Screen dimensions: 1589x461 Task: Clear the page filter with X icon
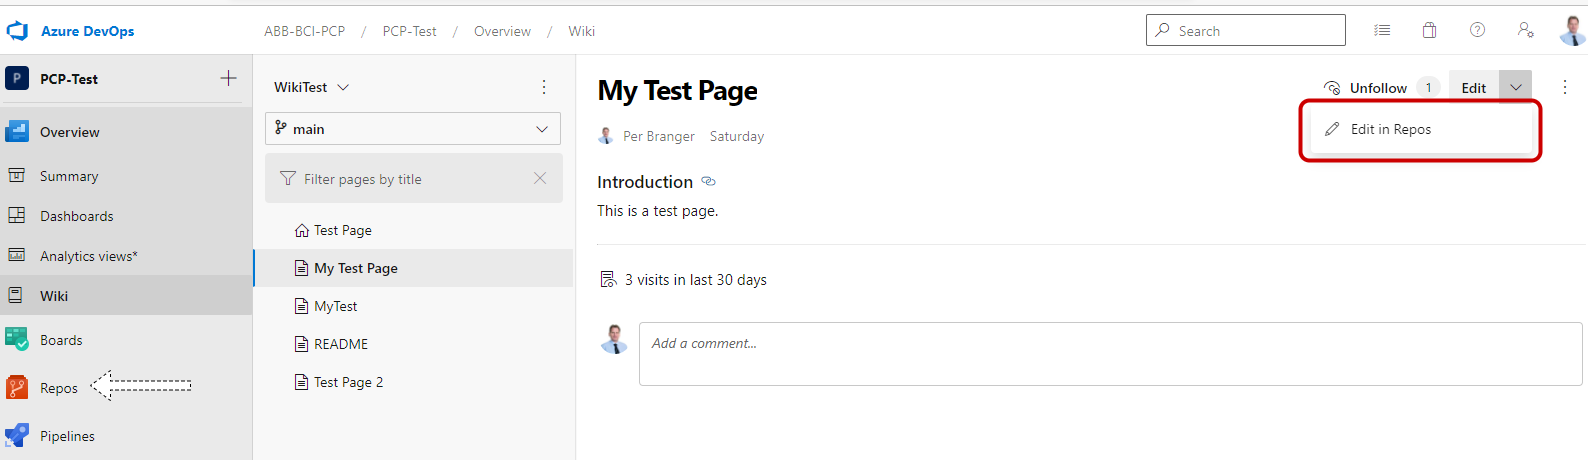(540, 178)
